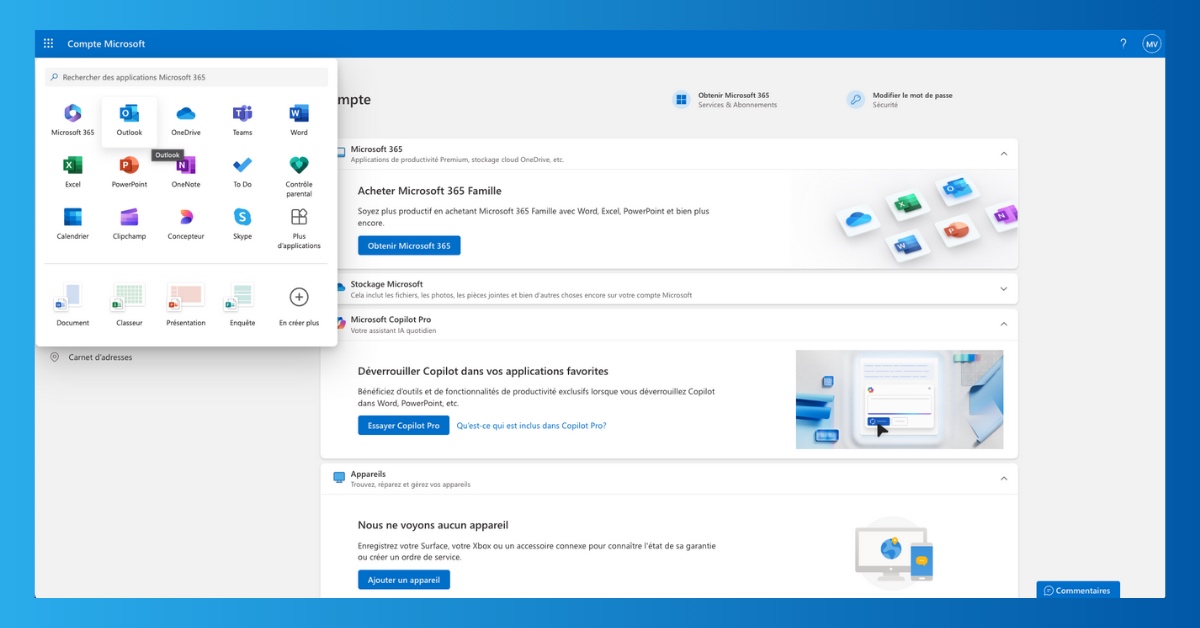Click Compte Microsoft header title
This screenshot has height=628, width=1200.
[106, 44]
